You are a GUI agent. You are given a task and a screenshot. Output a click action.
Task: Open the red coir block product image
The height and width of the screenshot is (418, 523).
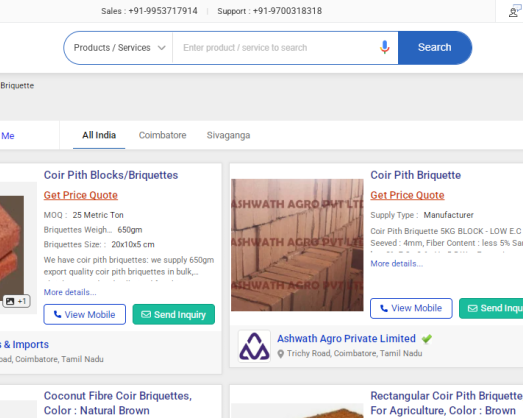click(x=12, y=247)
